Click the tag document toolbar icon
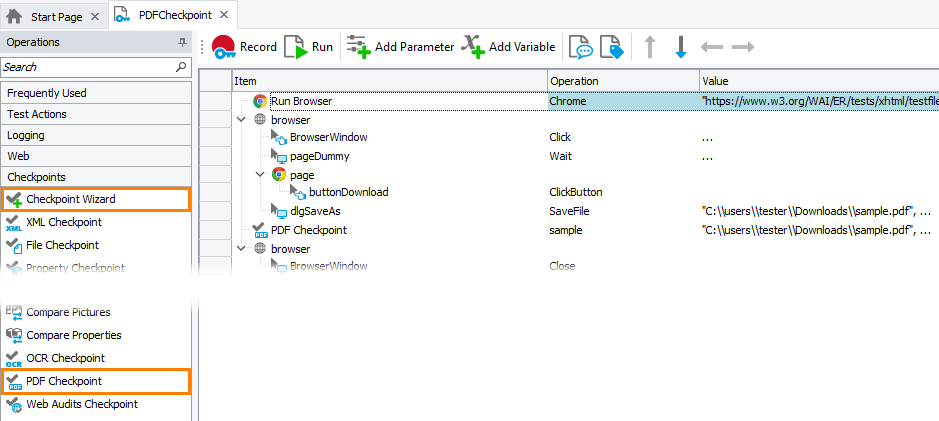This screenshot has width=939, height=421. (611, 47)
